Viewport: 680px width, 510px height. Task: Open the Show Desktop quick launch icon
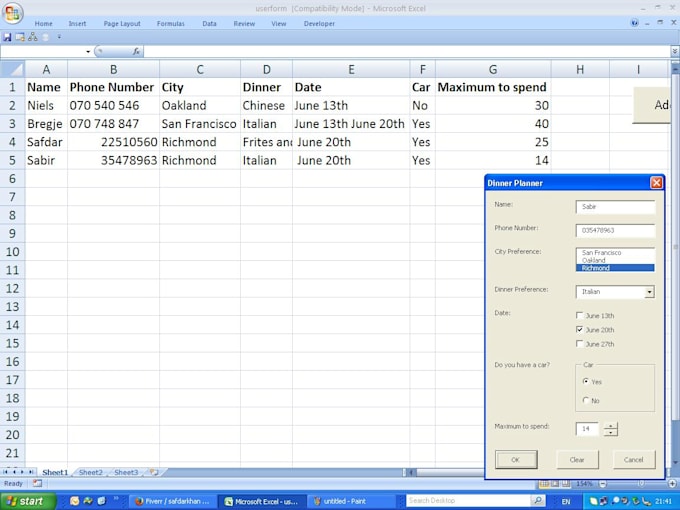102,501
